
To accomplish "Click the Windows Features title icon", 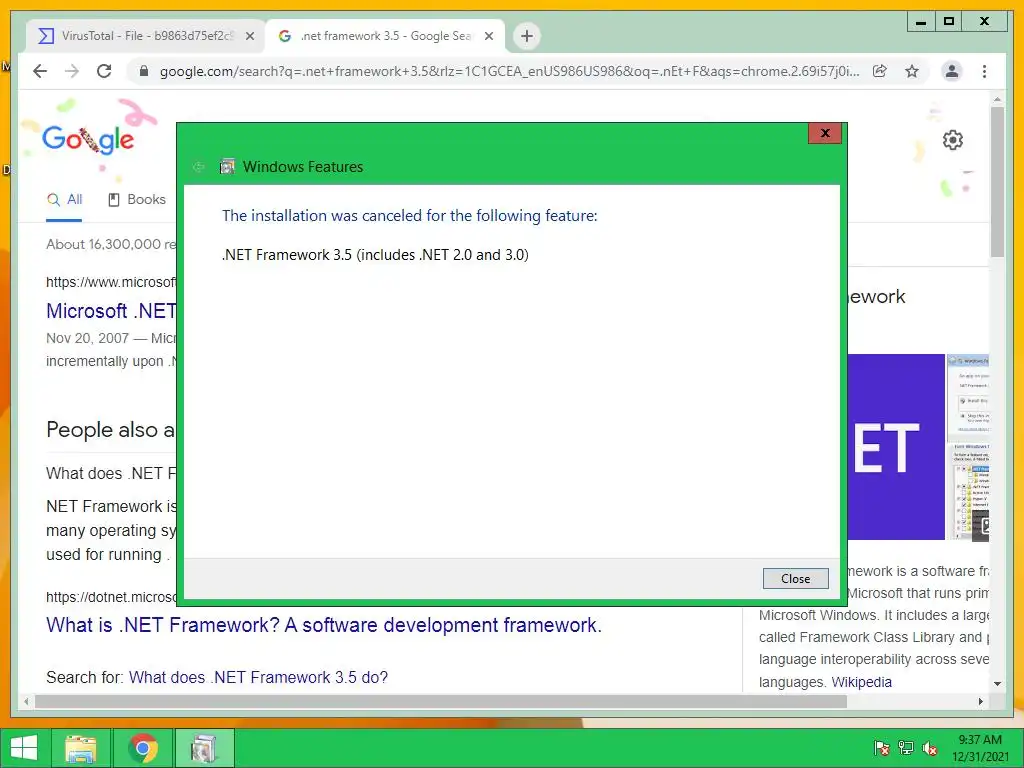I will coord(227,167).
